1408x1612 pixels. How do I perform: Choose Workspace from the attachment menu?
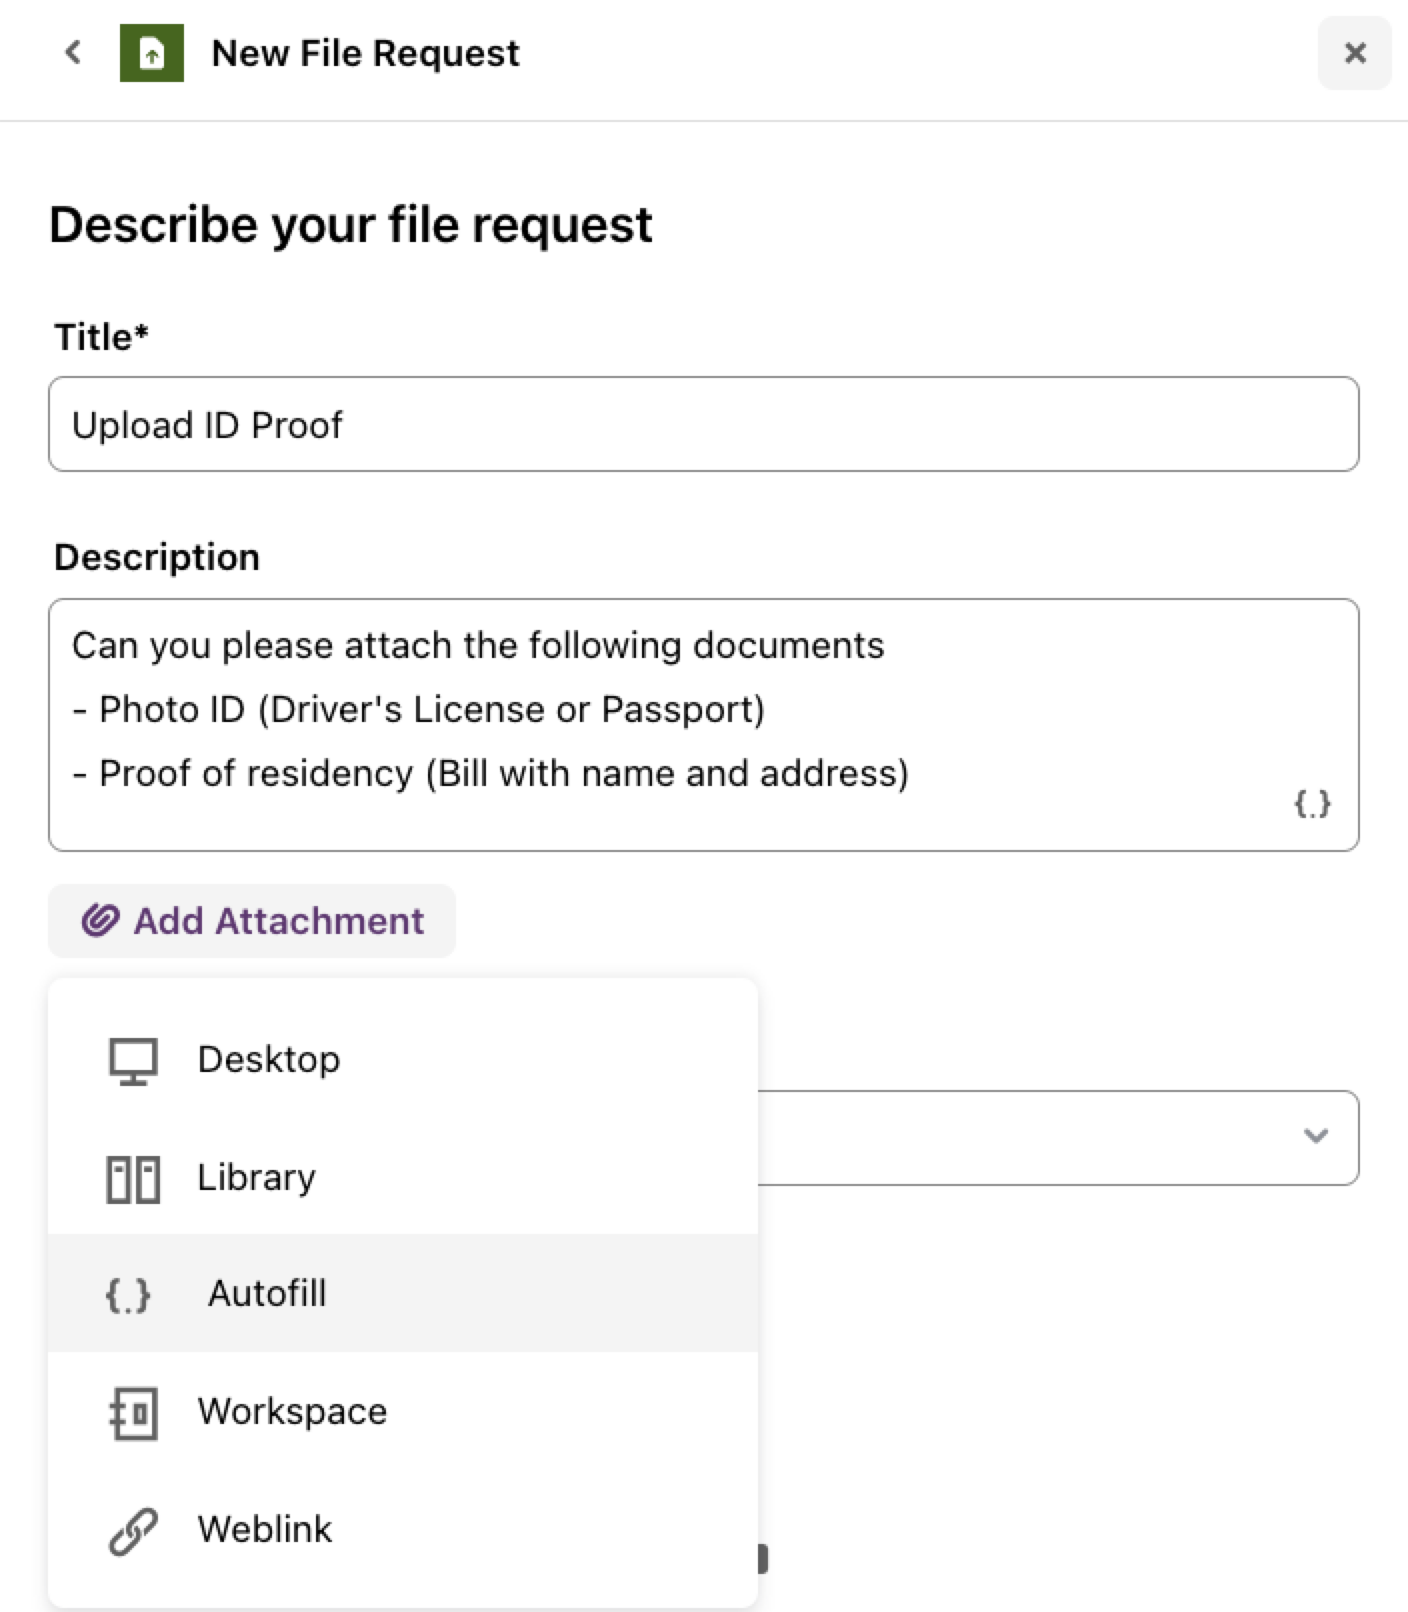tap(403, 1411)
